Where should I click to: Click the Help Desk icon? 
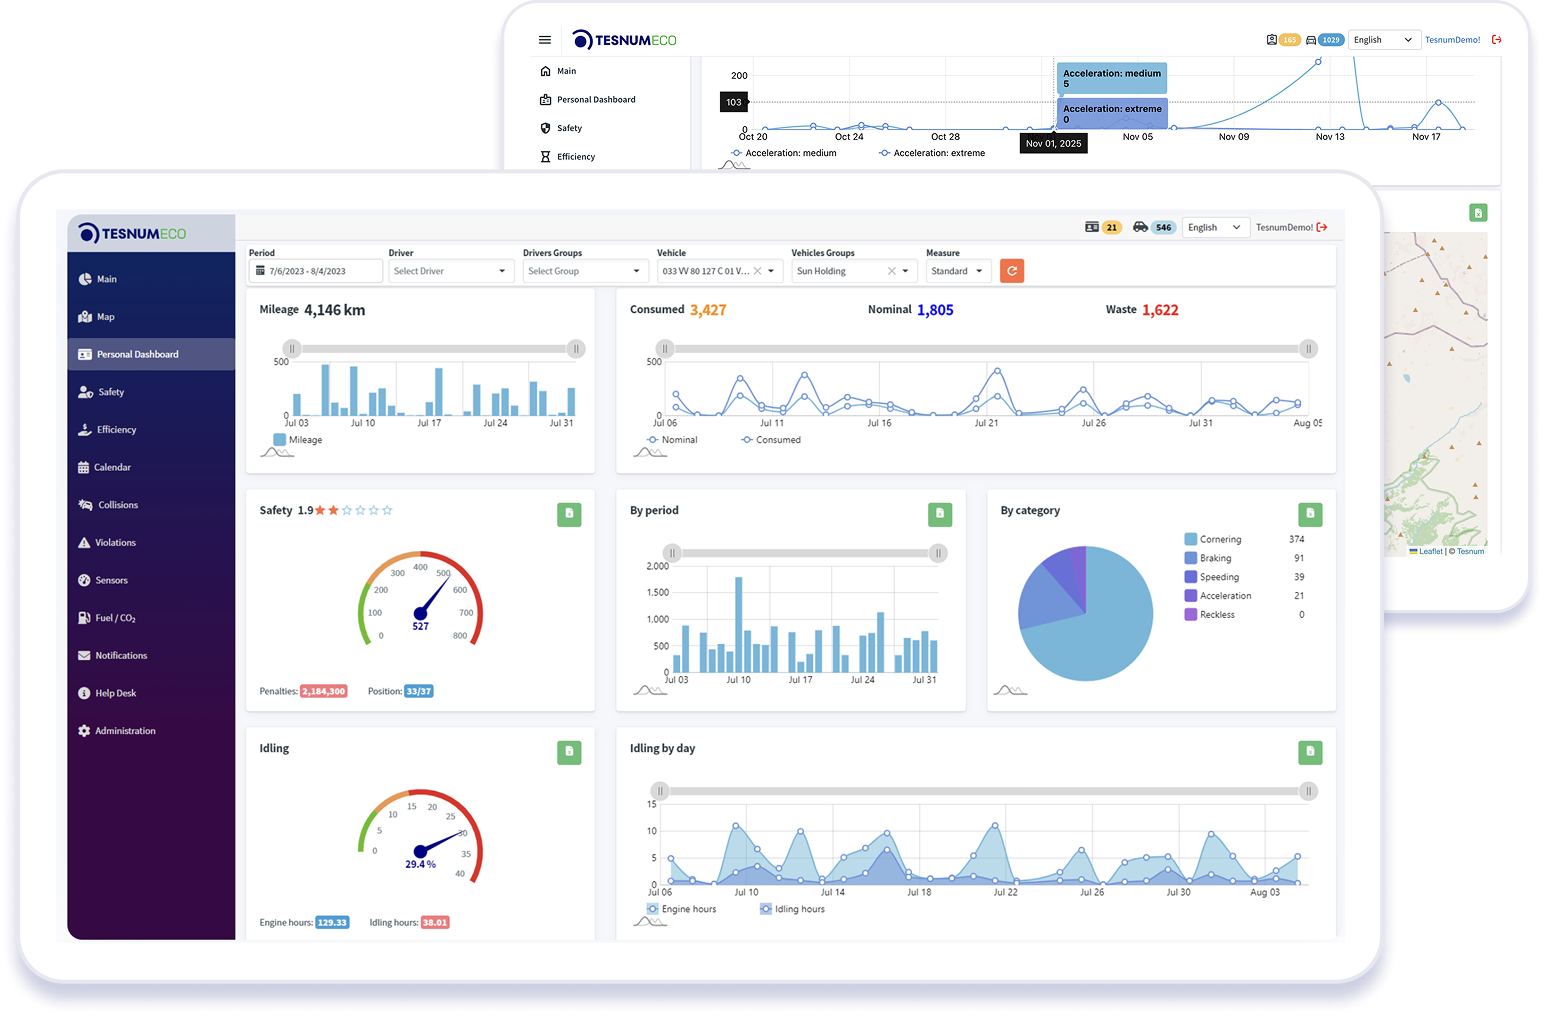(84, 692)
